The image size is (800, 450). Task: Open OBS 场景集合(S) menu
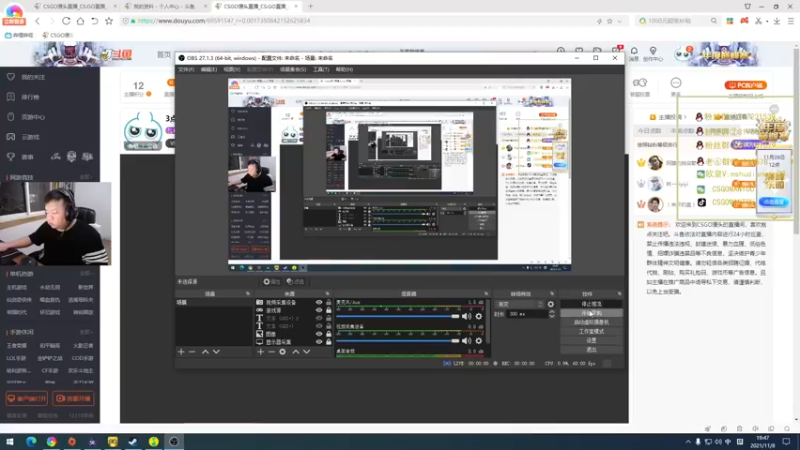tap(293, 69)
